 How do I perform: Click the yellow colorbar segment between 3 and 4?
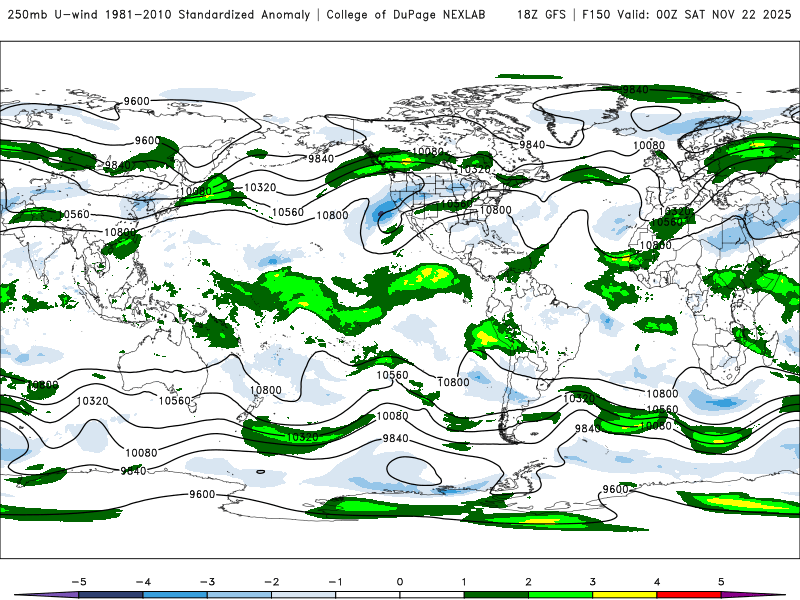pyautogui.click(x=625, y=595)
